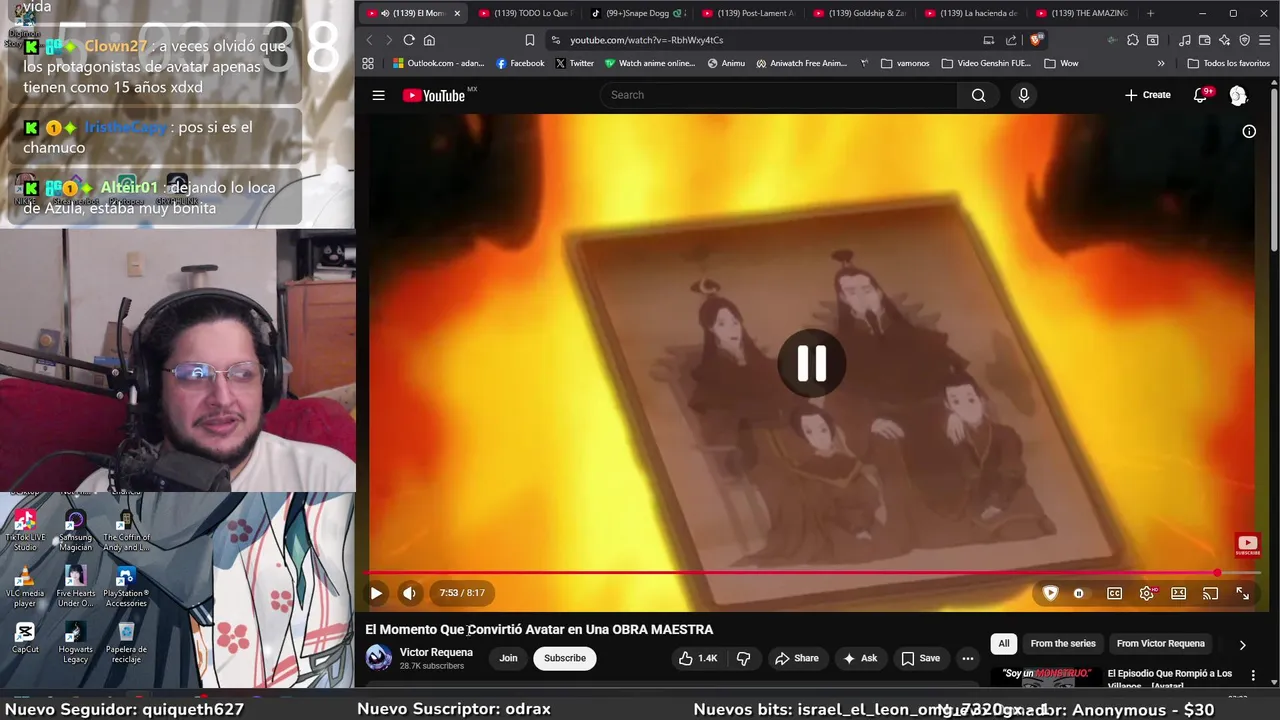The image size is (1280, 720).
Task: Click the search magnifier button
Action: (978, 95)
